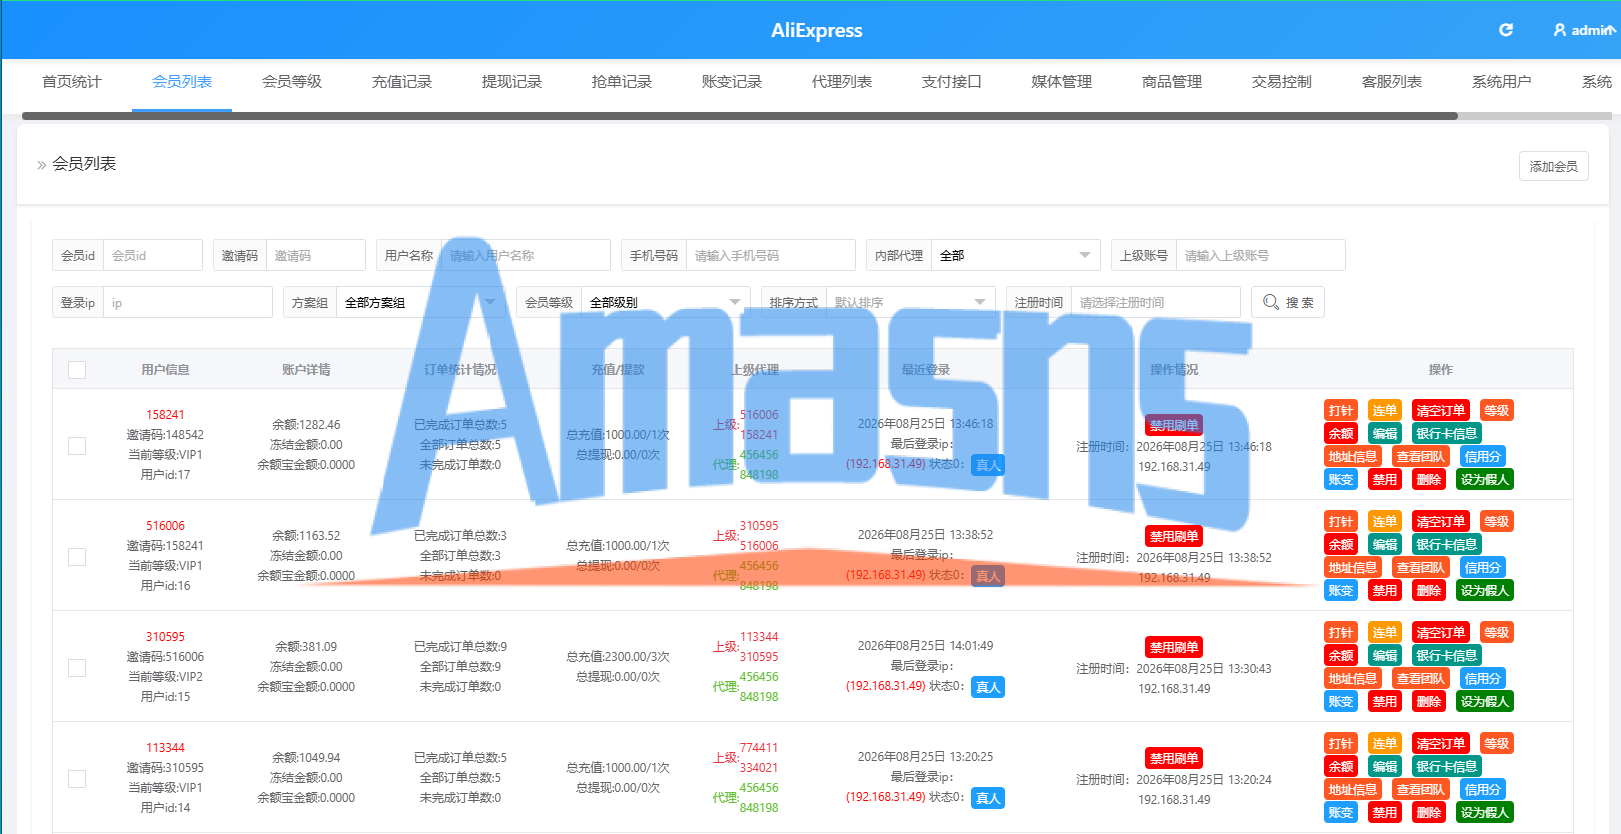Click 设为假人 for member 310595
Image resolution: width=1621 pixels, height=834 pixels.
coord(1484,701)
